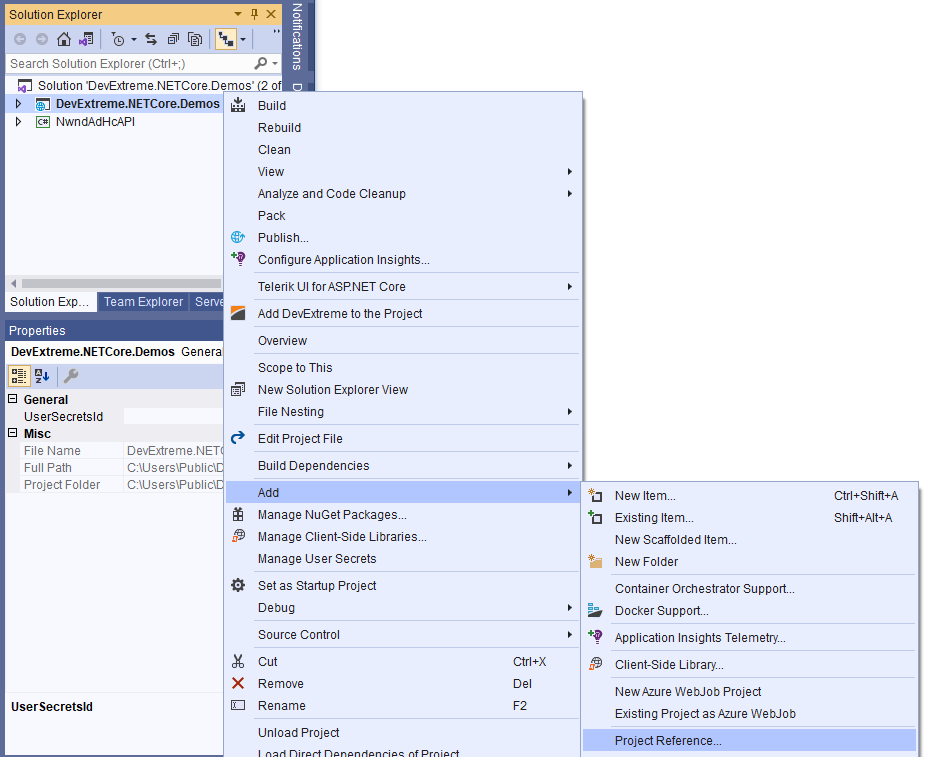Click the Search Solution Explorer field

point(130,63)
